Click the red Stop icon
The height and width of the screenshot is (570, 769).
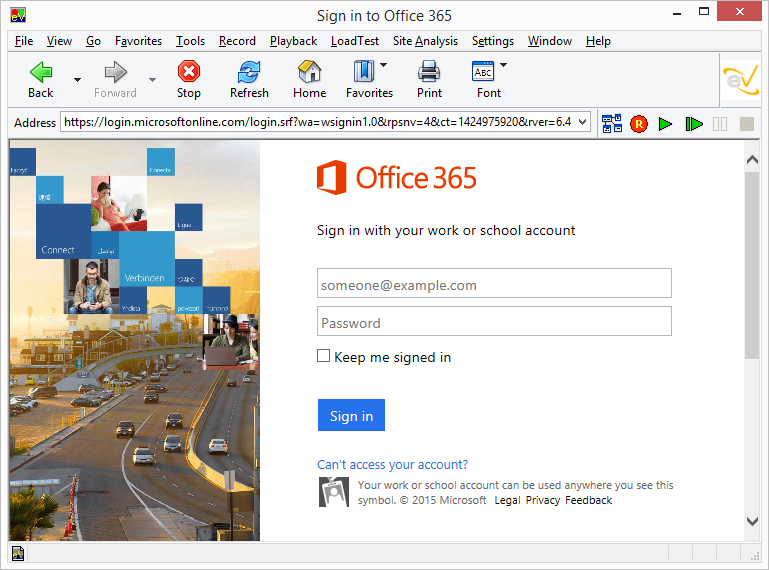[189, 72]
